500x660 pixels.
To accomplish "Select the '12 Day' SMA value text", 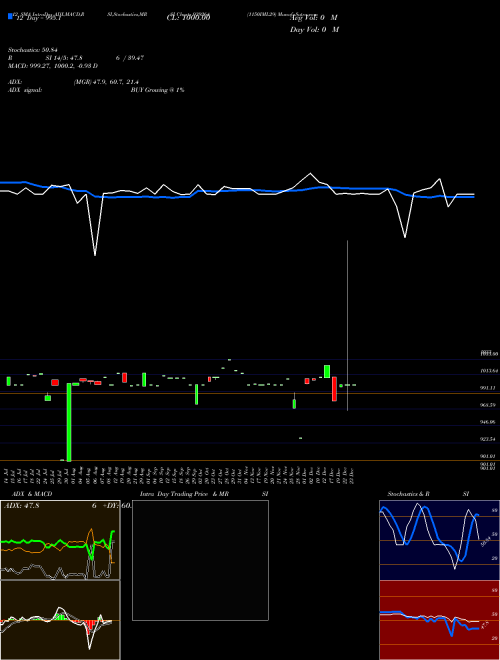I will (38, 18).
